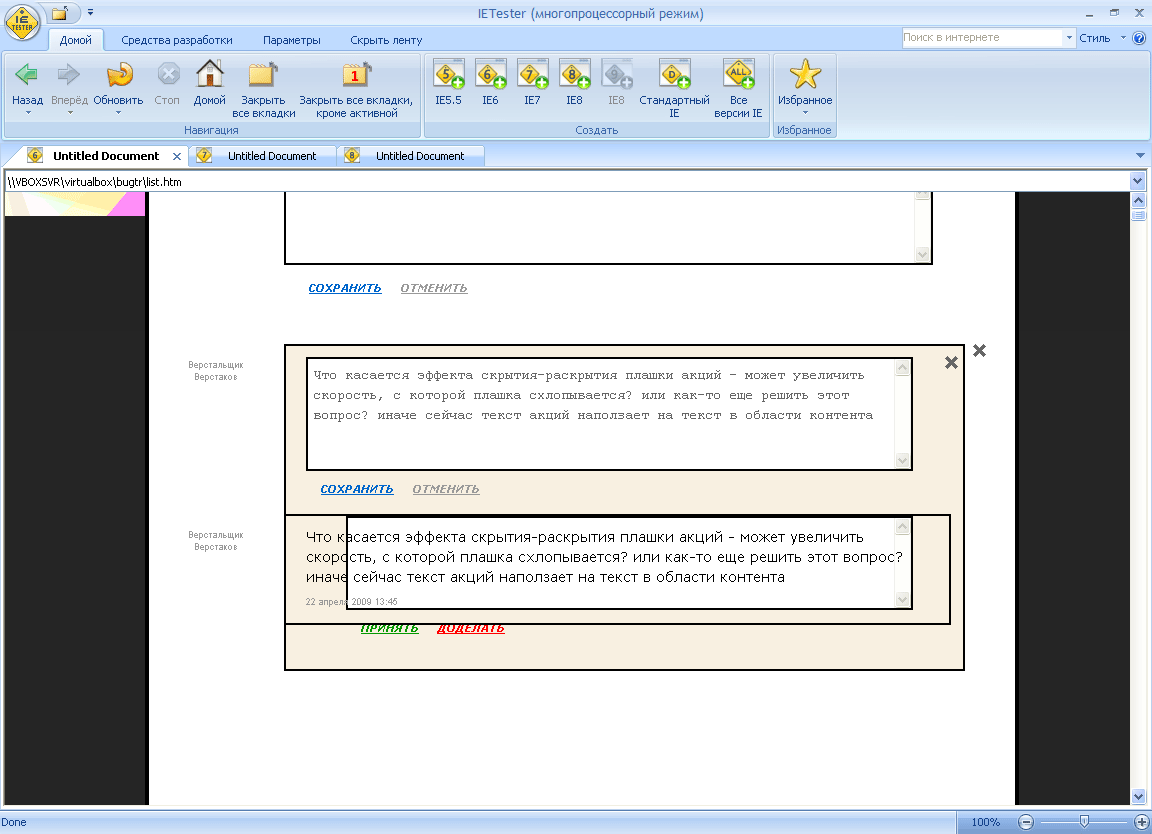Open the Параметры ribbon tab
1152x834 pixels.
pos(292,40)
